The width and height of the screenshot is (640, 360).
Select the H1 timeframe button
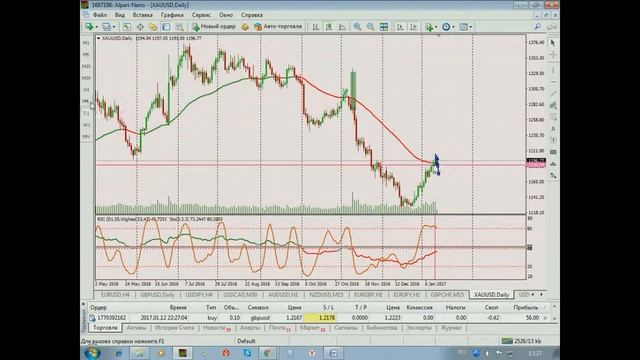point(86,90)
